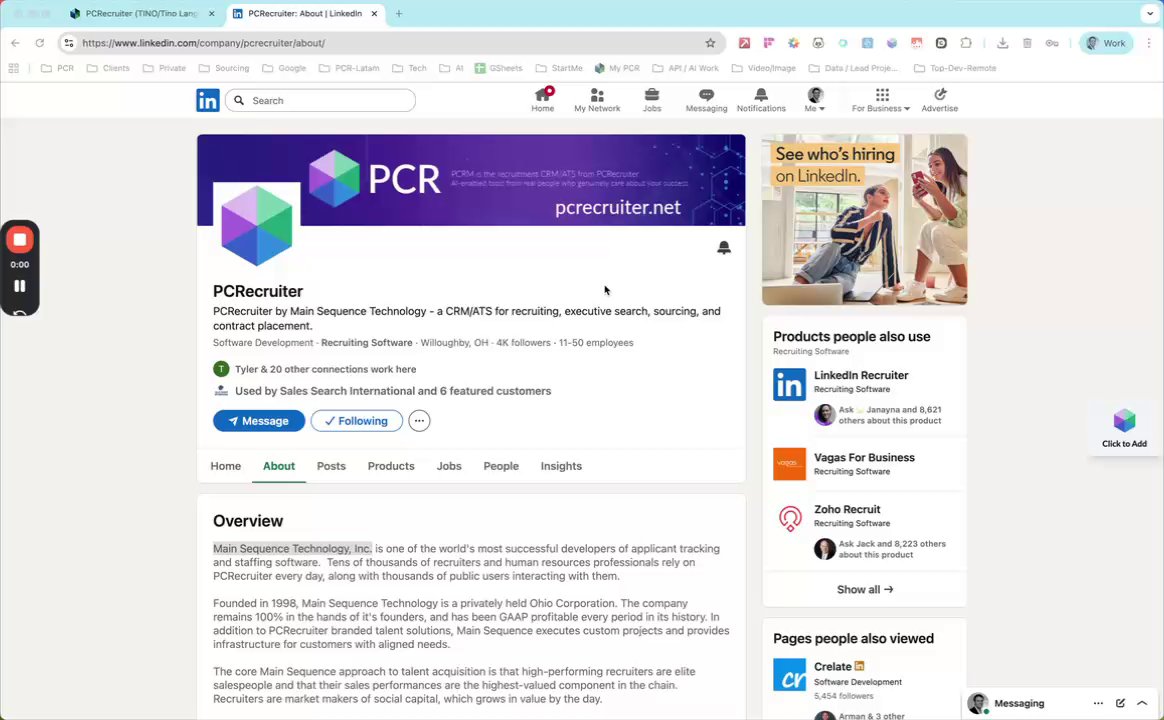This screenshot has height=720, width=1164.
Task: Open the company Jobs tab
Action: coord(449,466)
